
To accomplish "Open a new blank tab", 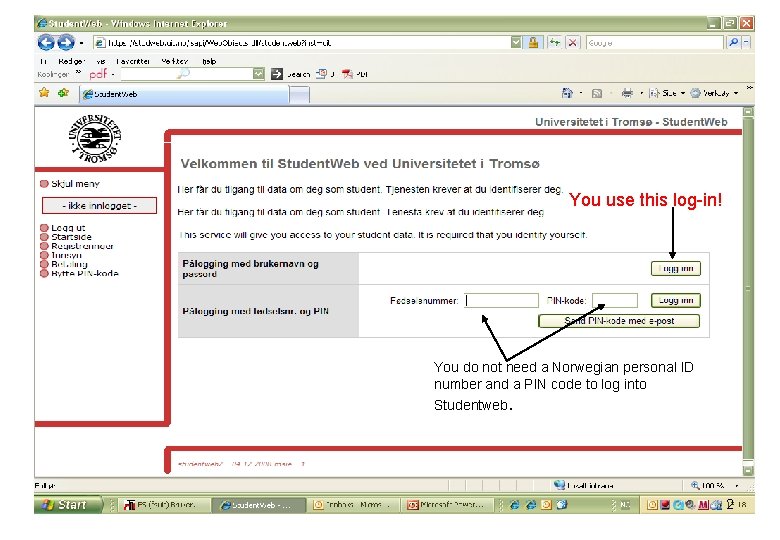I will pyautogui.click(x=299, y=94).
